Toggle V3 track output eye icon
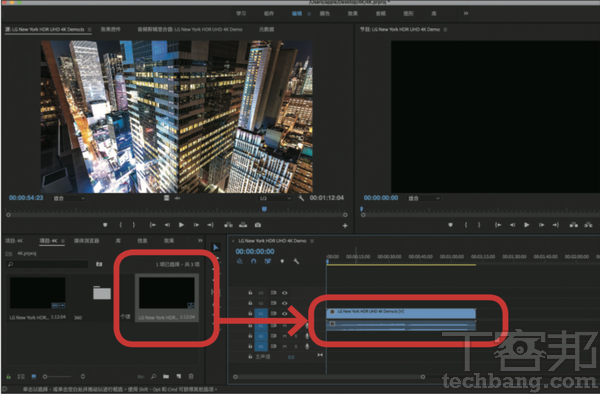600x394 pixels. pos(285,293)
